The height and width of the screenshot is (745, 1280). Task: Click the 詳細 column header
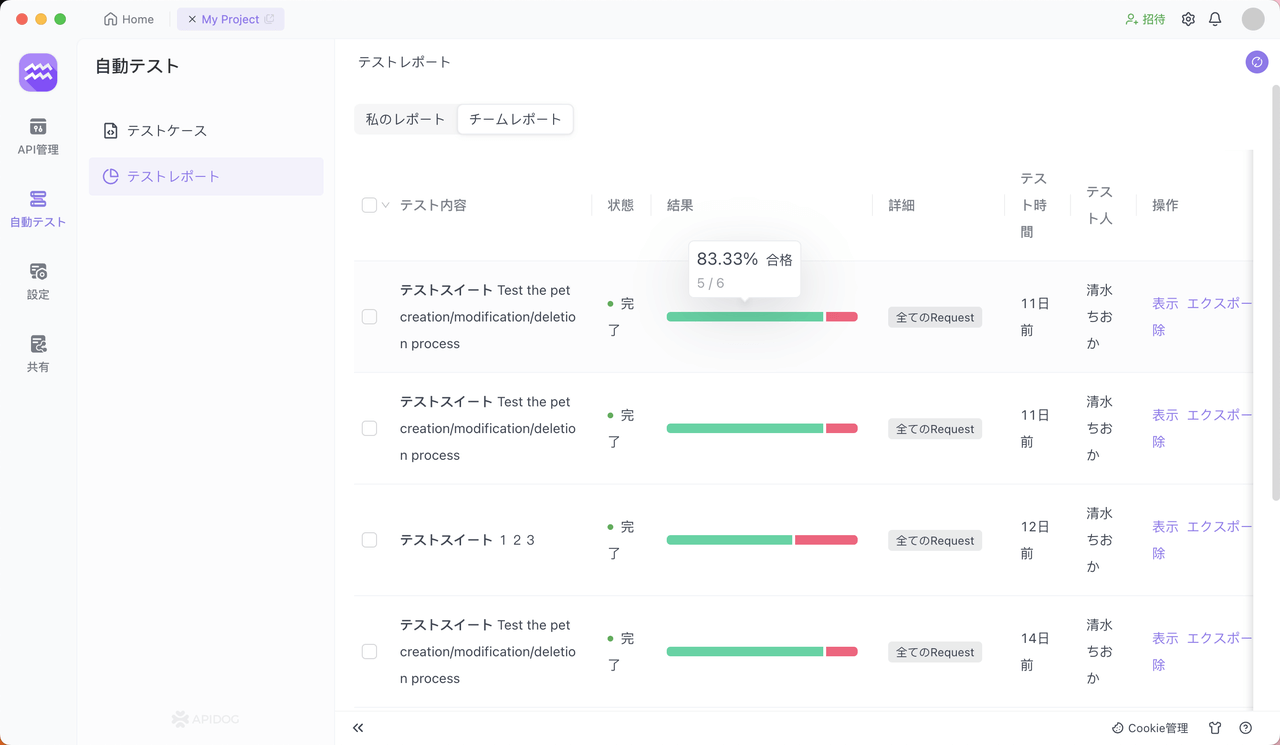click(902, 205)
